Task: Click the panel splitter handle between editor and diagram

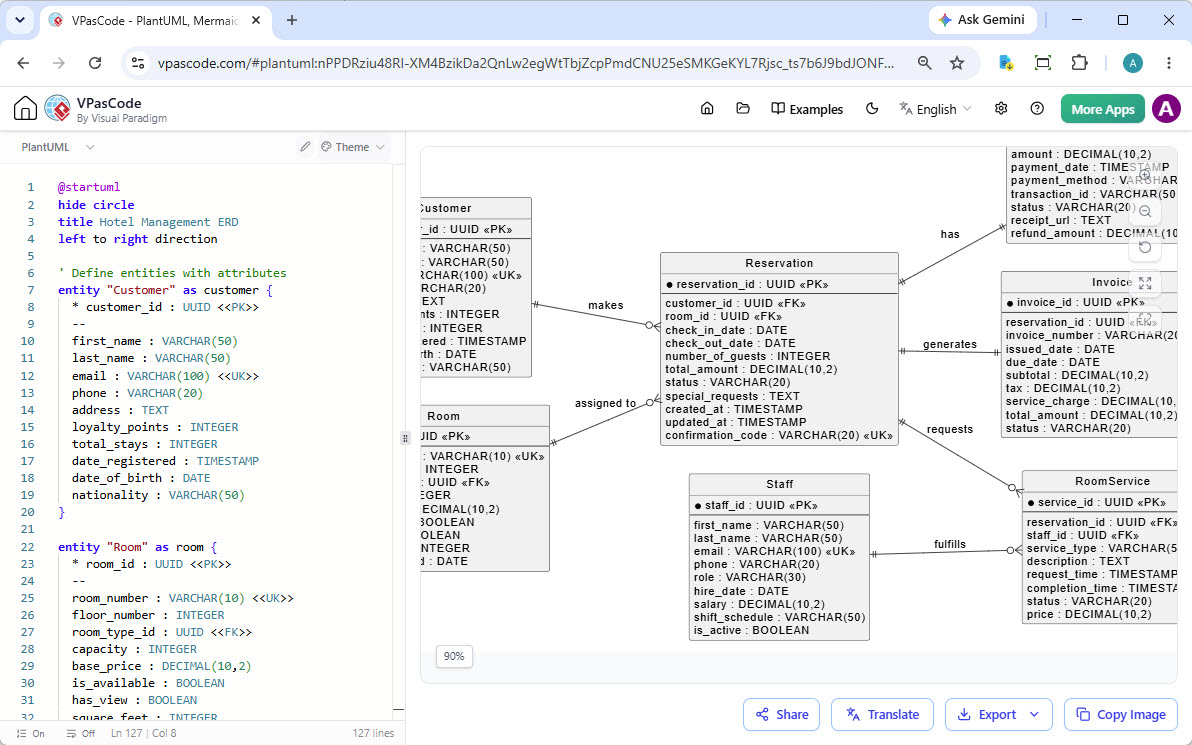Action: pyautogui.click(x=405, y=438)
